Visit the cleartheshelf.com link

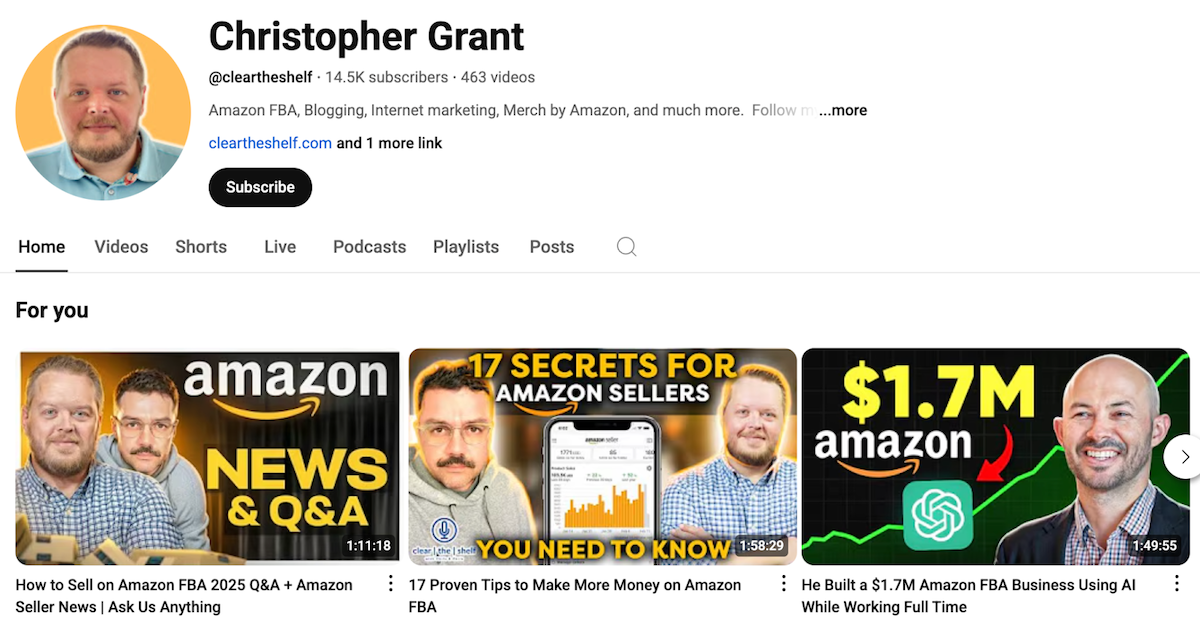coord(270,143)
